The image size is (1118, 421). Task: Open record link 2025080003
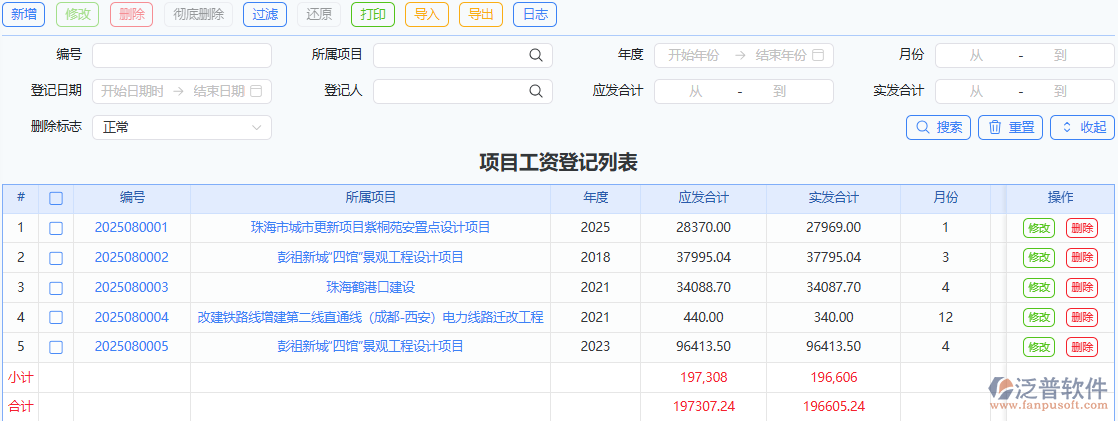pos(132,288)
